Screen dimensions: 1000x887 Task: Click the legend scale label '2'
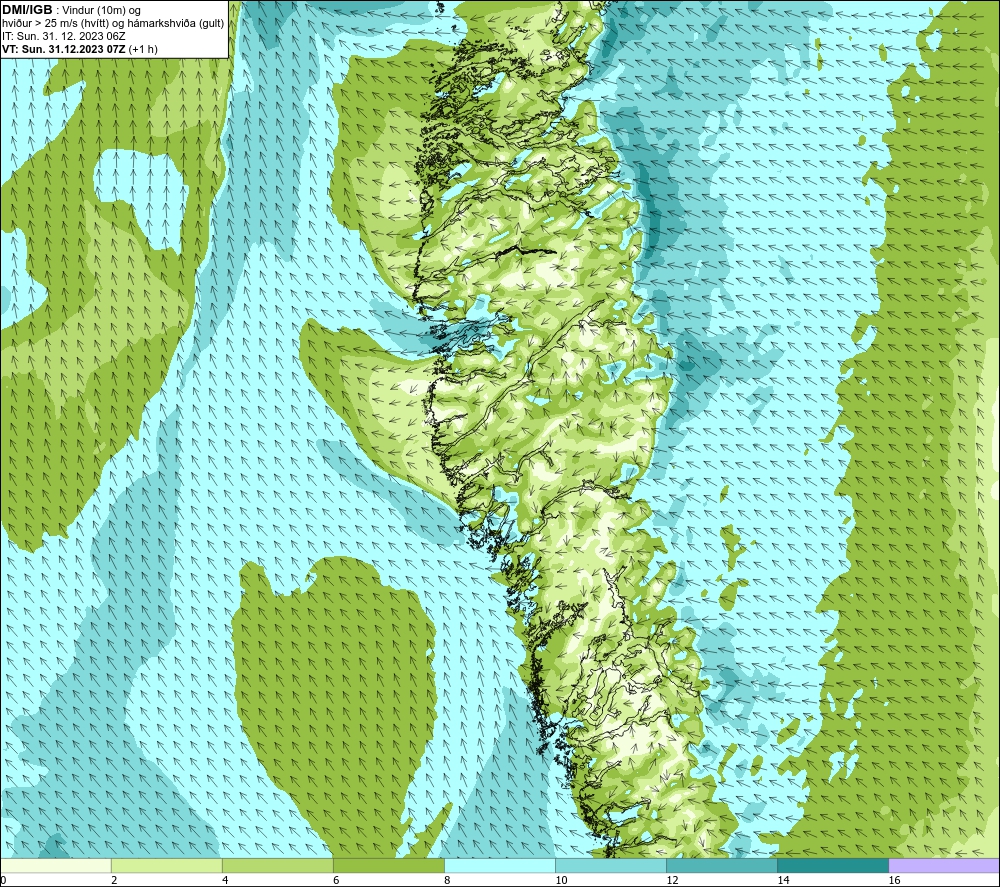tap(114, 880)
